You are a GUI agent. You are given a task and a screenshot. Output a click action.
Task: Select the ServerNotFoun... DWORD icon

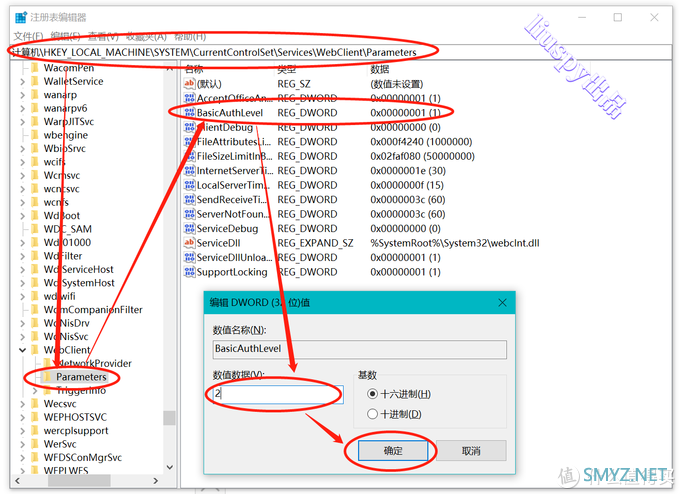189,214
